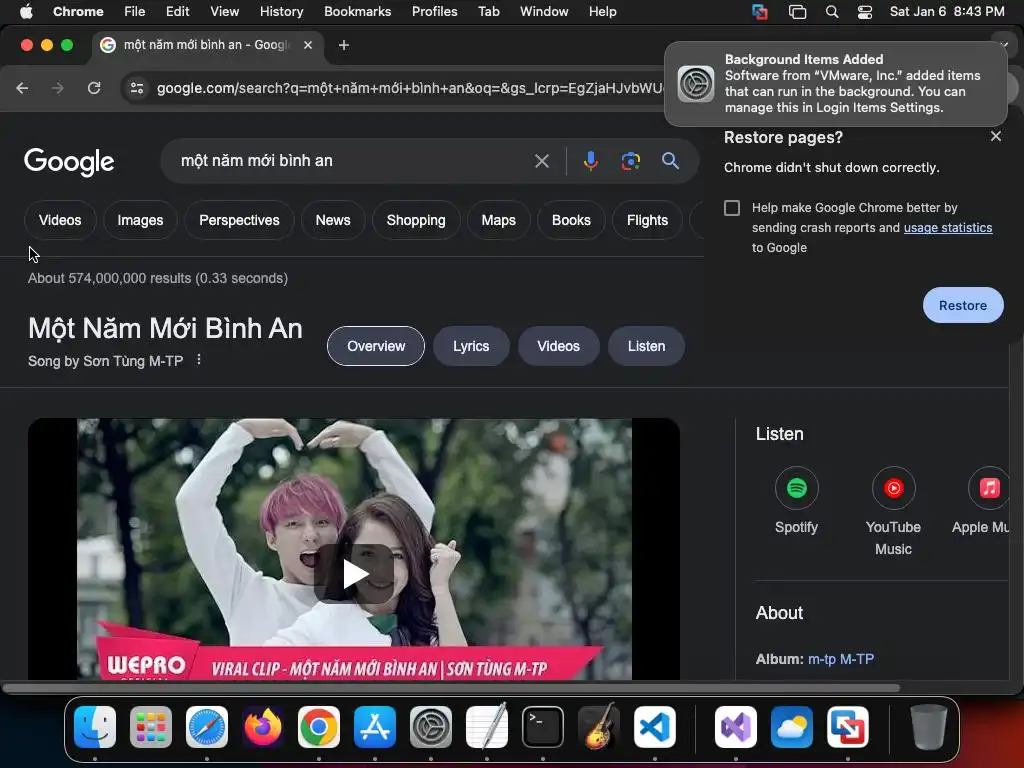
Task: Open System Settings from the Dock
Action: click(431, 727)
